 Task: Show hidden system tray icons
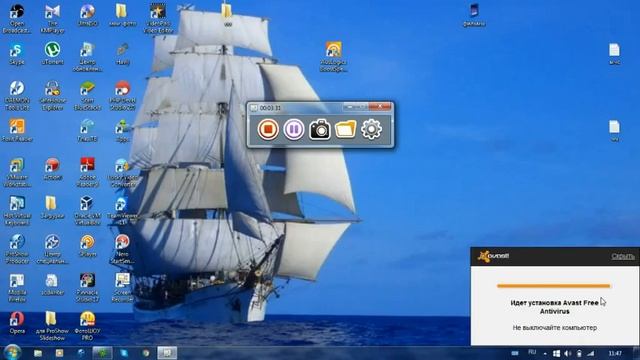(545, 353)
